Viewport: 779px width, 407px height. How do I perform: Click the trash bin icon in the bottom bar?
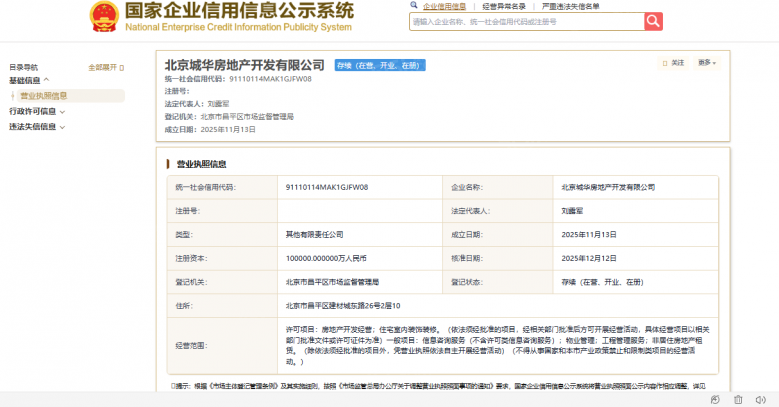pyautogui.click(x=738, y=400)
